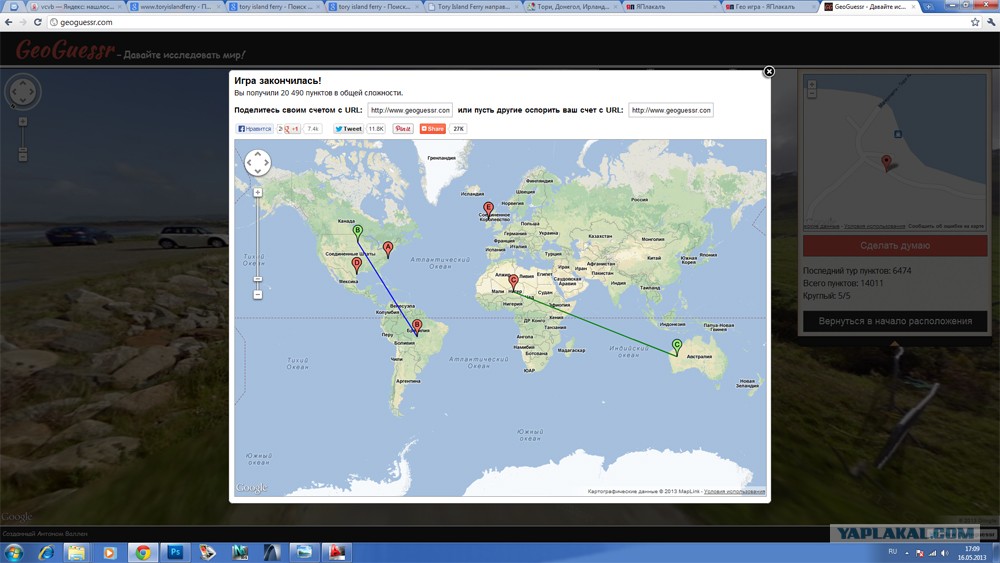
Task: Click the GeoGuessr logo in header
Action: [65, 50]
